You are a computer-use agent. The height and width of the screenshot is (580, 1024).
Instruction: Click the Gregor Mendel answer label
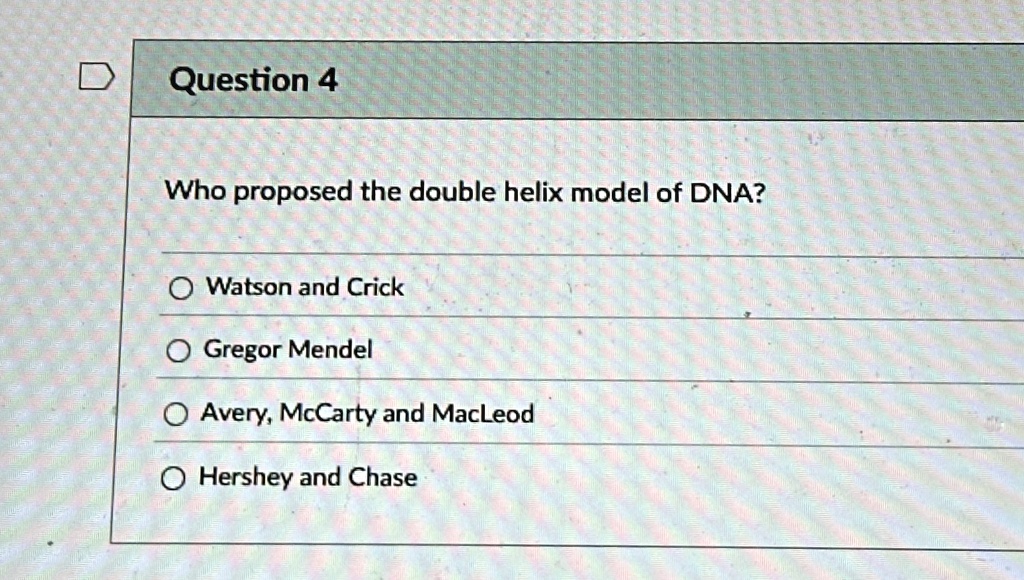(287, 350)
